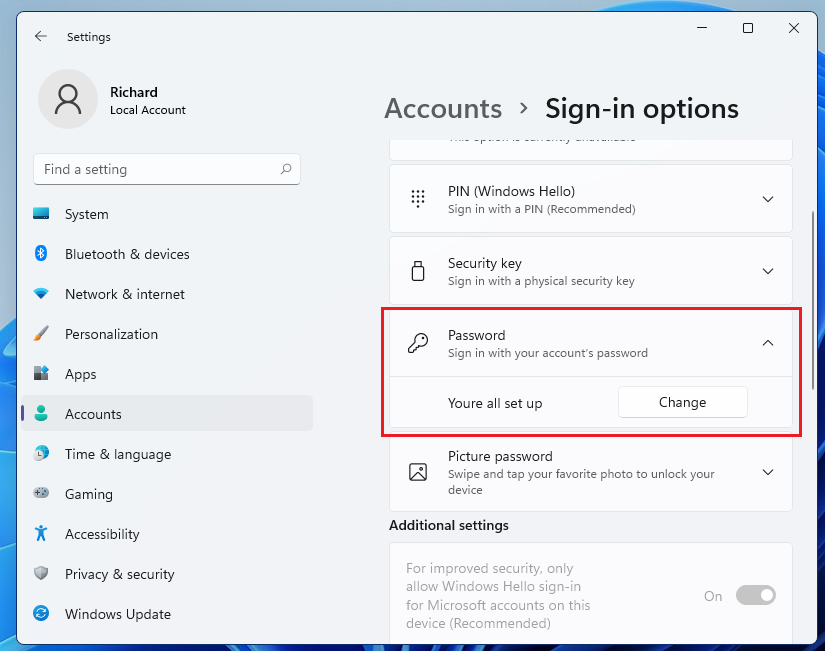The image size is (825, 651).
Task: Open Gaming via controller icon
Action: 41,494
